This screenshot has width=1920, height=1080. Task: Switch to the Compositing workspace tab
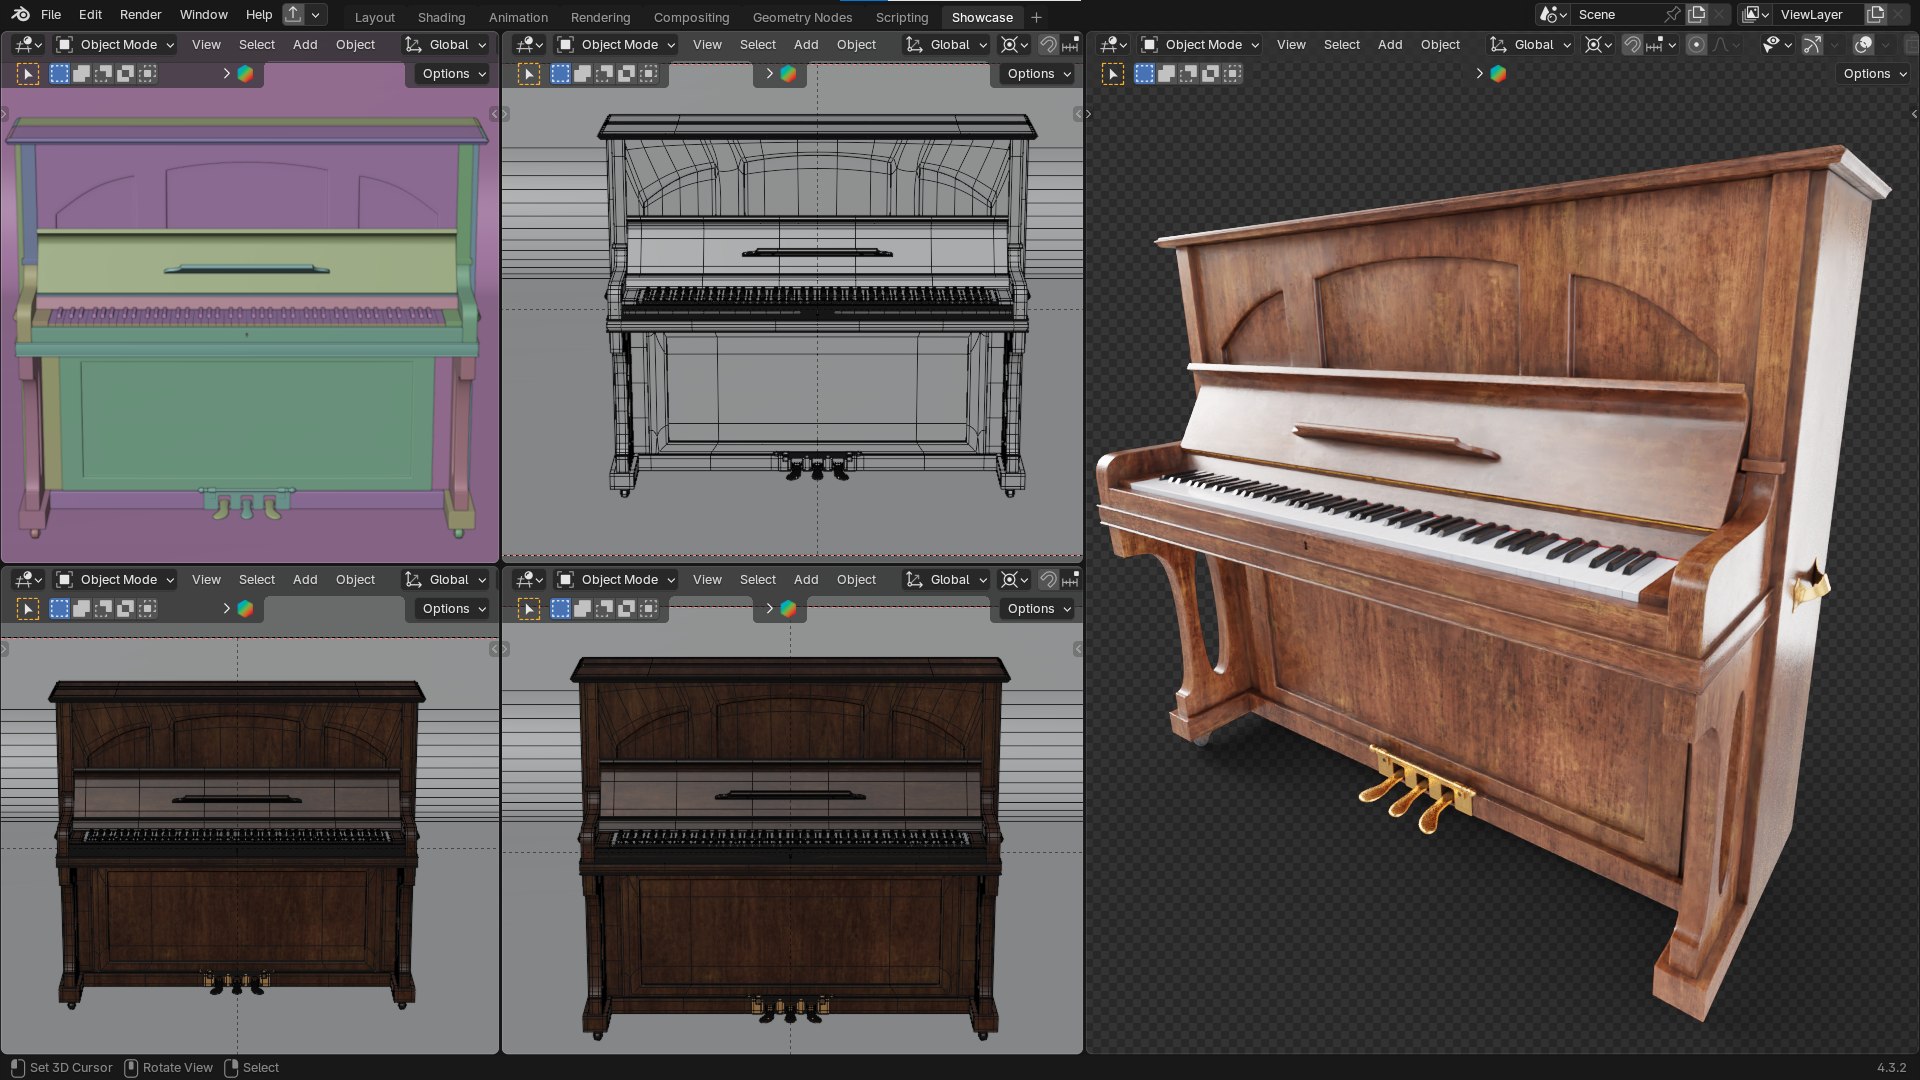(x=691, y=17)
